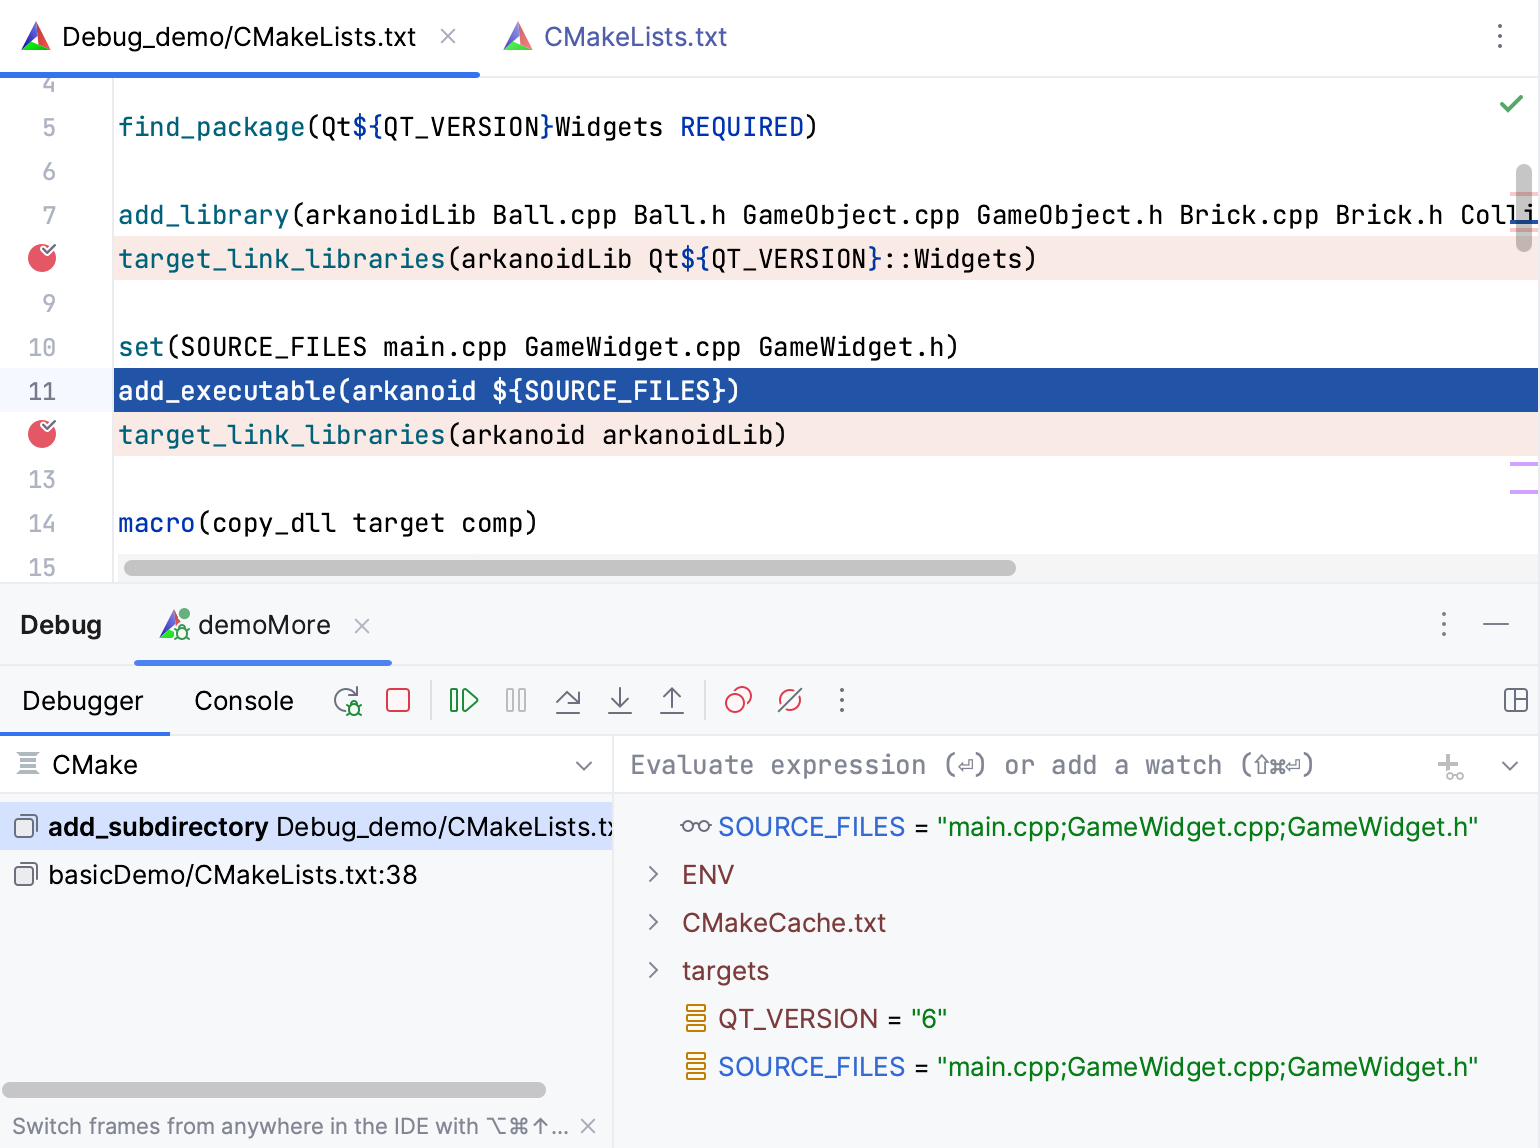Screen dimensions: 1540x1148
Task: Open the Debug tool window options menu
Action: (x=1444, y=624)
